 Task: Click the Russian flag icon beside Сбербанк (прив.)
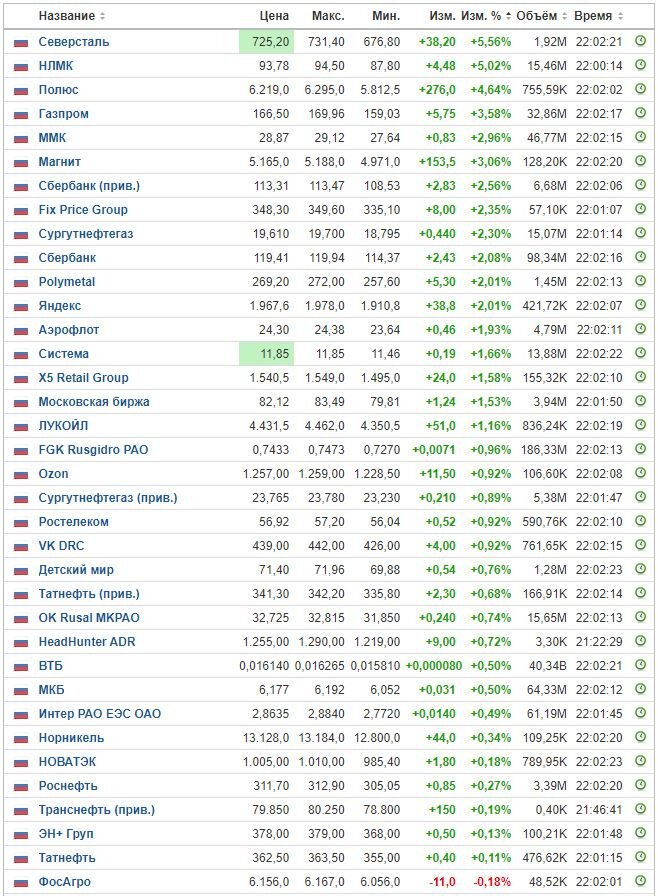[x=21, y=187]
